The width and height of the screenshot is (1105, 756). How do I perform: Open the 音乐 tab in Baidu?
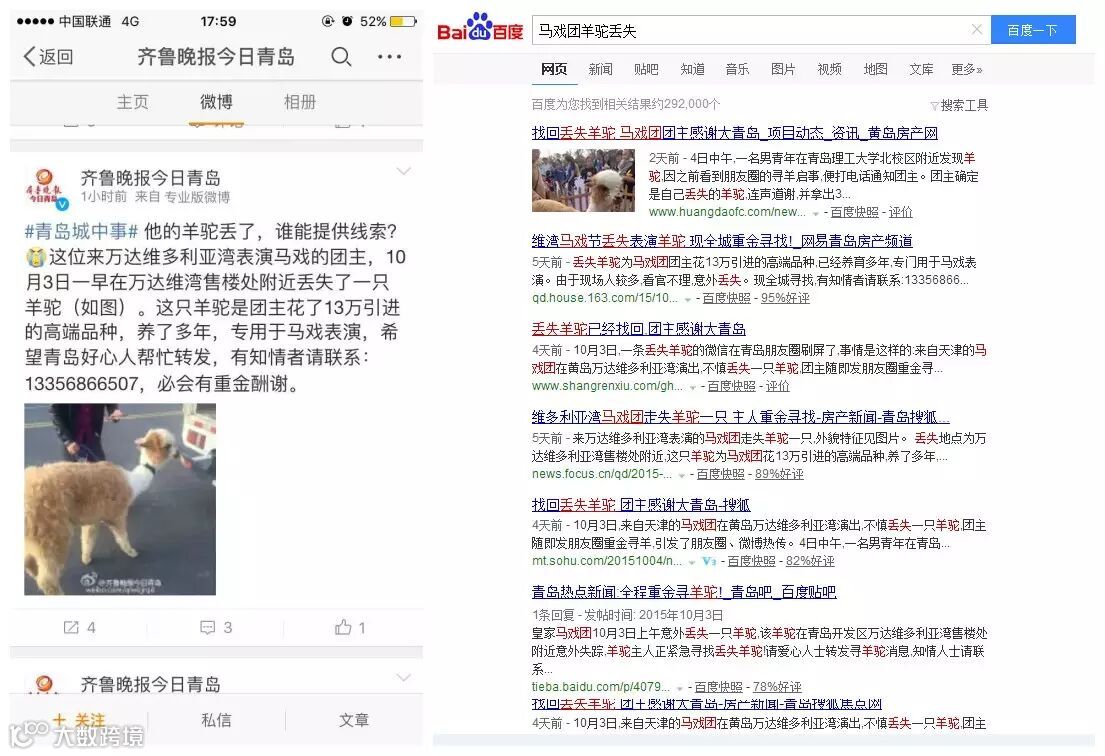pyautogui.click(x=738, y=69)
